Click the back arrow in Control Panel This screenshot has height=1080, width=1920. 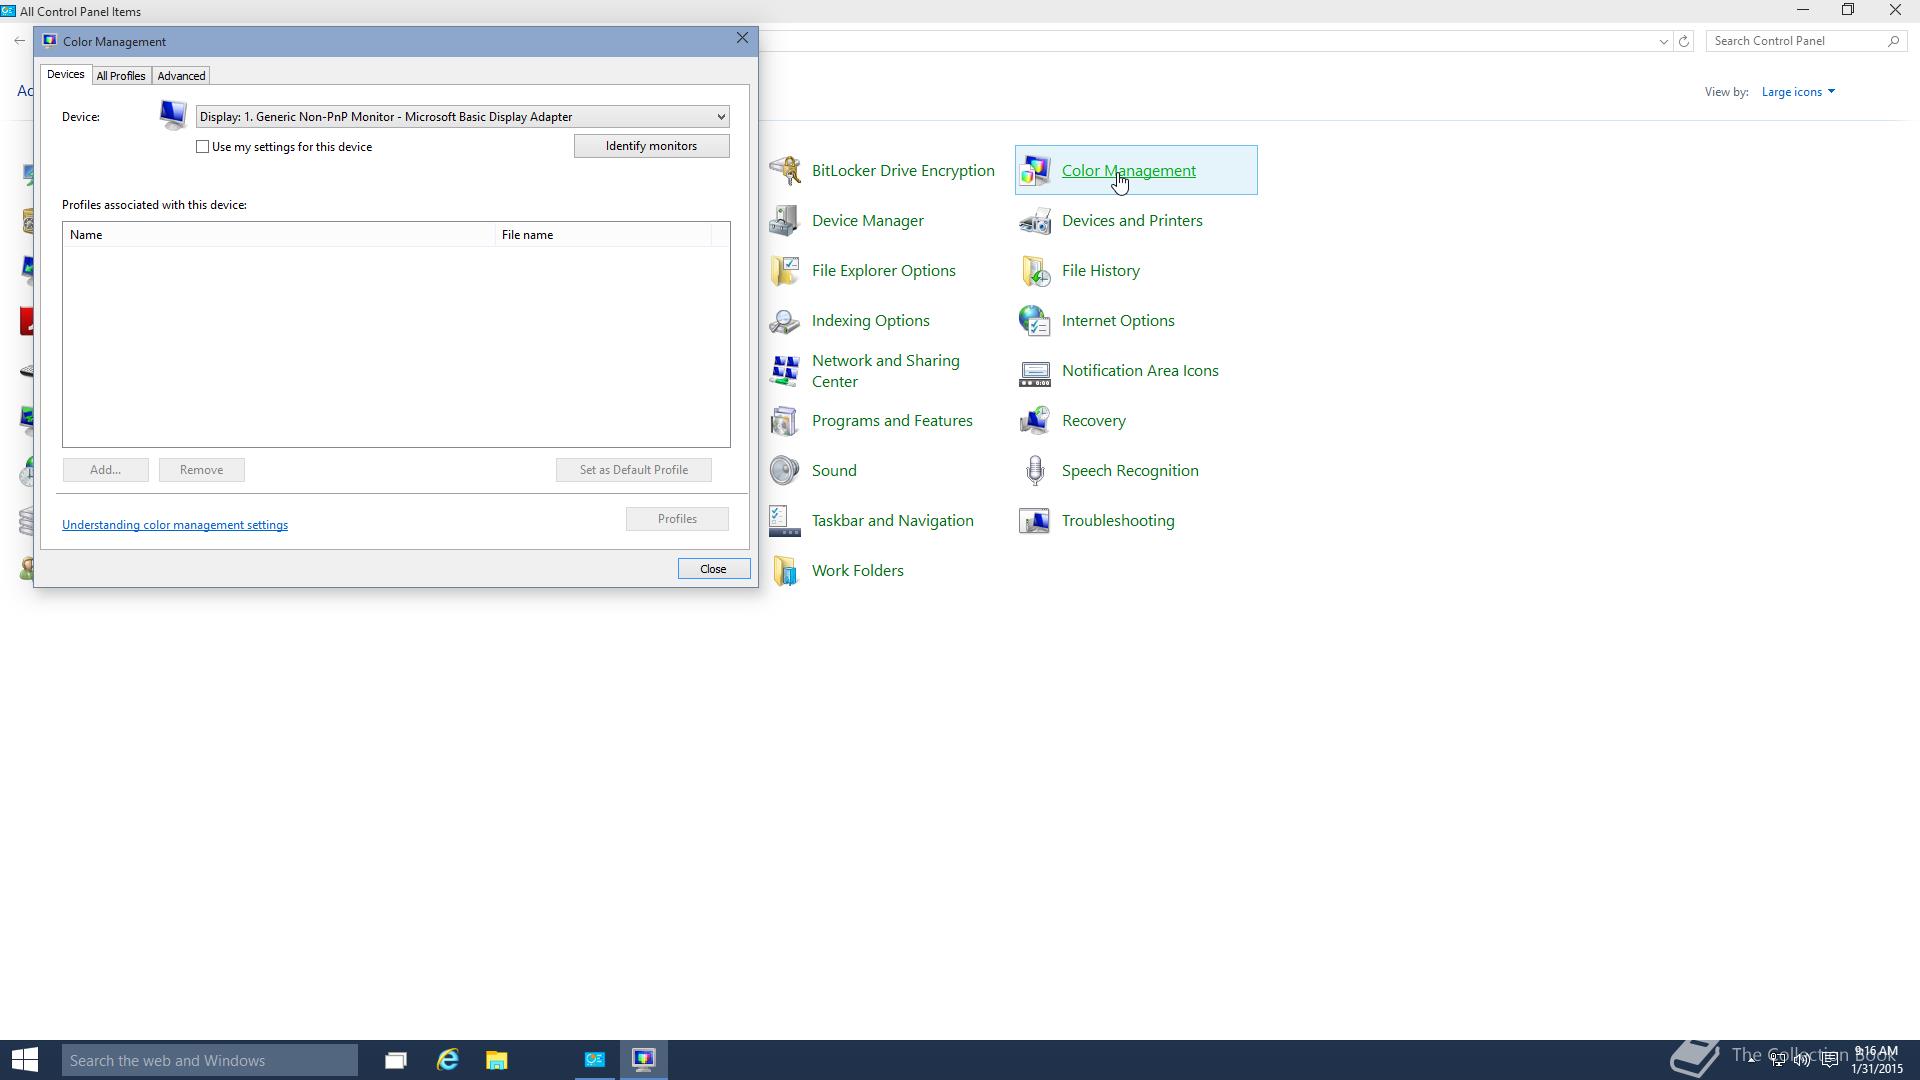pyautogui.click(x=20, y=41)
